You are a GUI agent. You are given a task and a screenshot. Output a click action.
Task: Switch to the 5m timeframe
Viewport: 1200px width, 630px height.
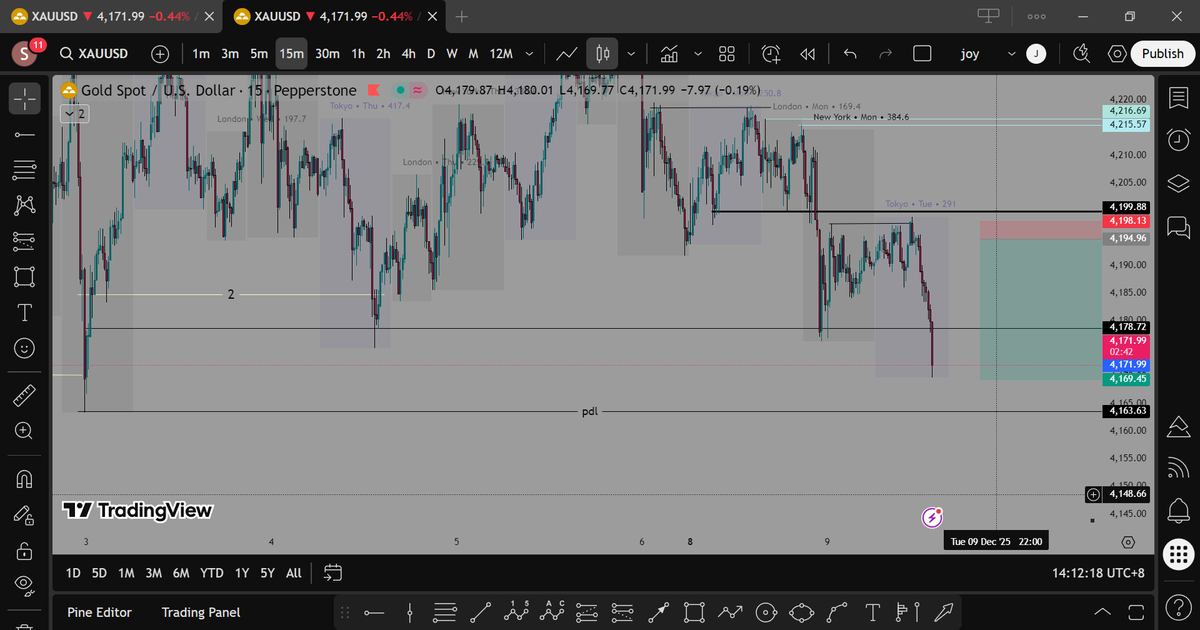259,54
